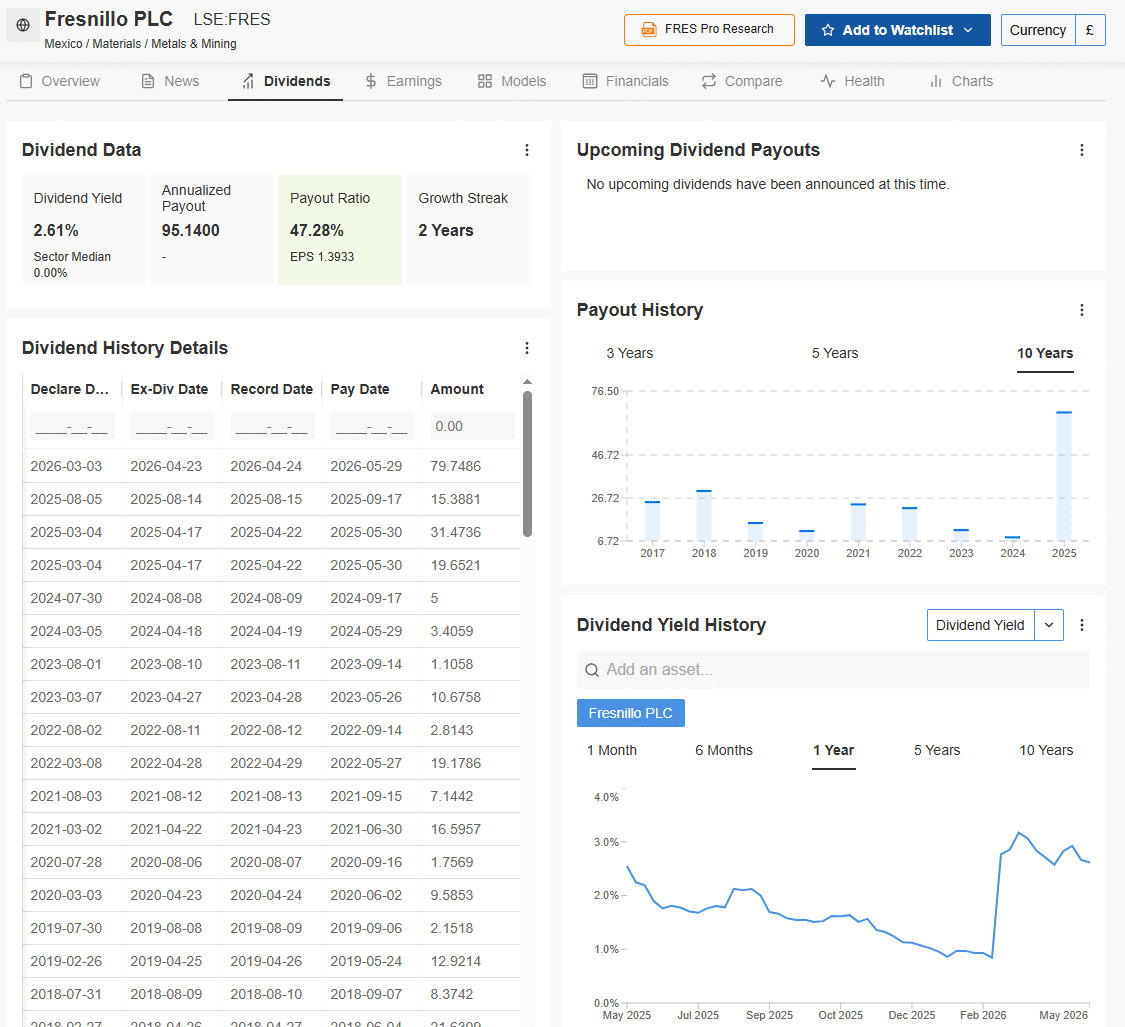Sort by the Declare Date column header

coord(70,389)
